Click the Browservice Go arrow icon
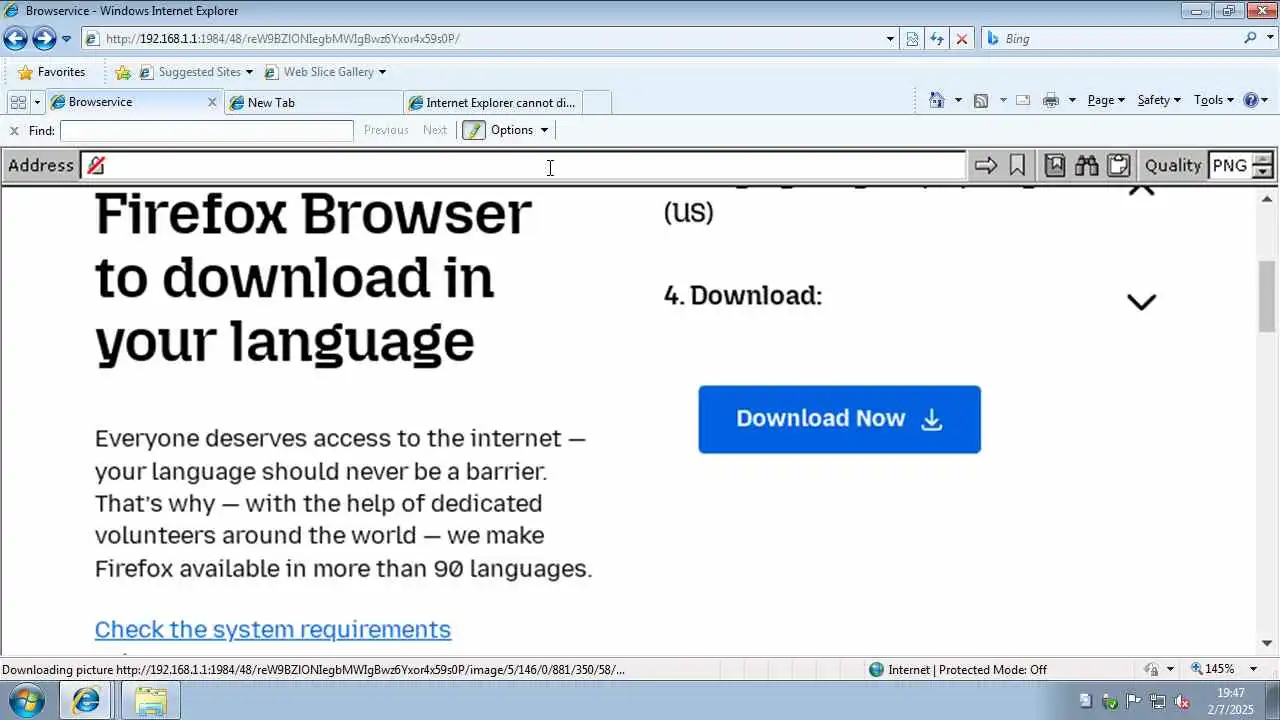This screenshot has width=1280, height=720. (x=986, y=165)
